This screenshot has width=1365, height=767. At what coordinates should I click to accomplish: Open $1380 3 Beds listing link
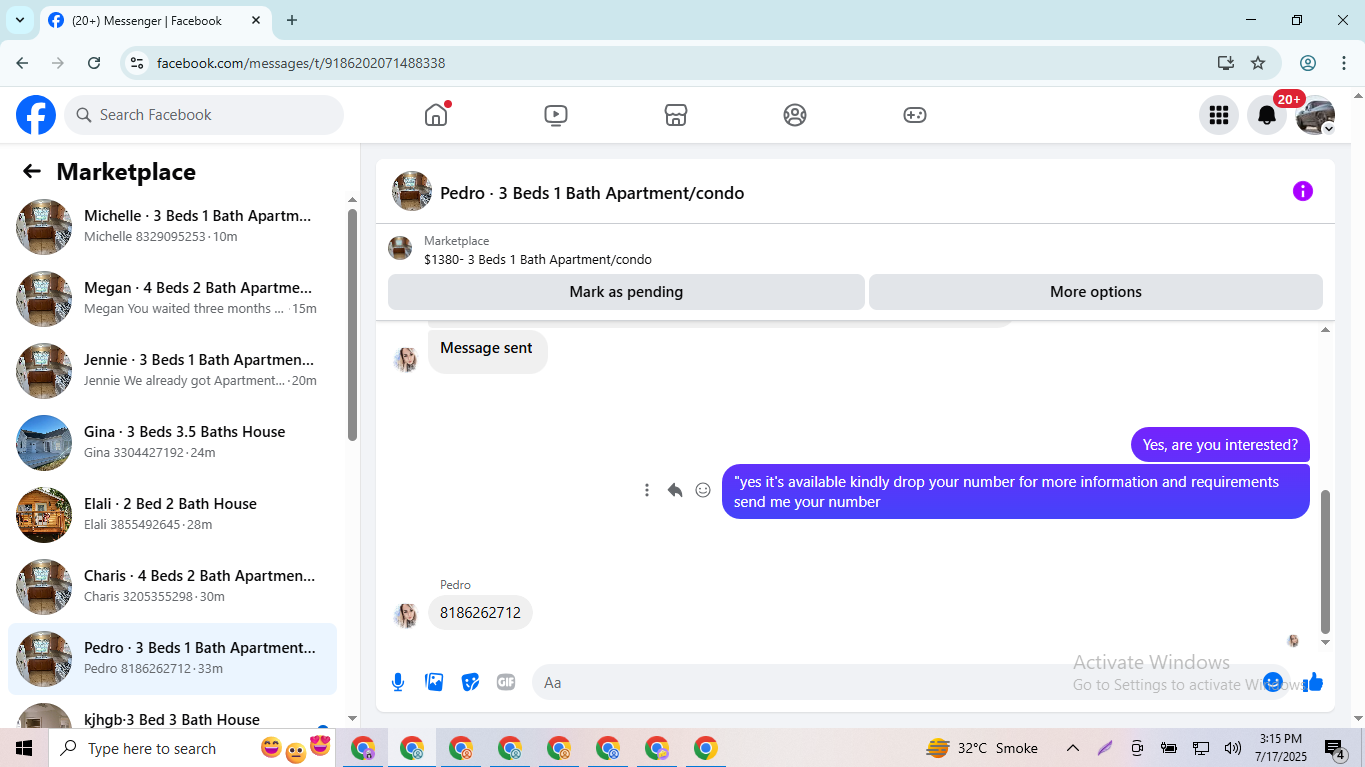click(537, 259)
